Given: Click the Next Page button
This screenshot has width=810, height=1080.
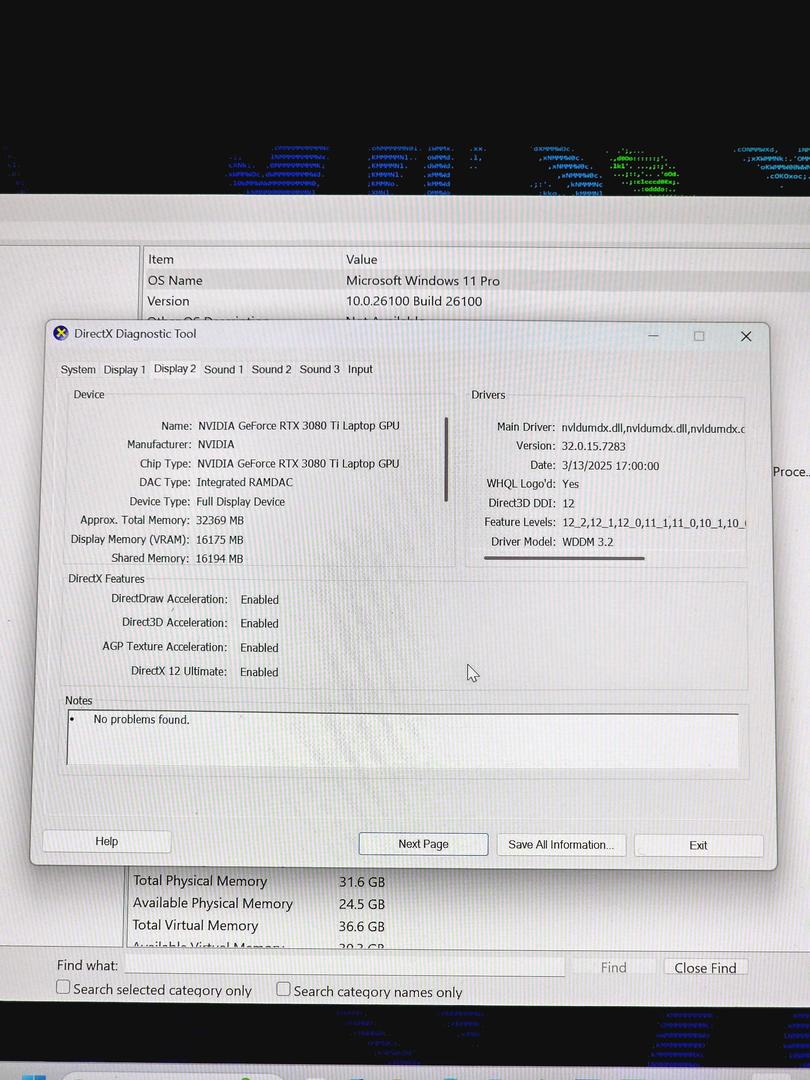Looking at the screenshot, I should 423,844.
